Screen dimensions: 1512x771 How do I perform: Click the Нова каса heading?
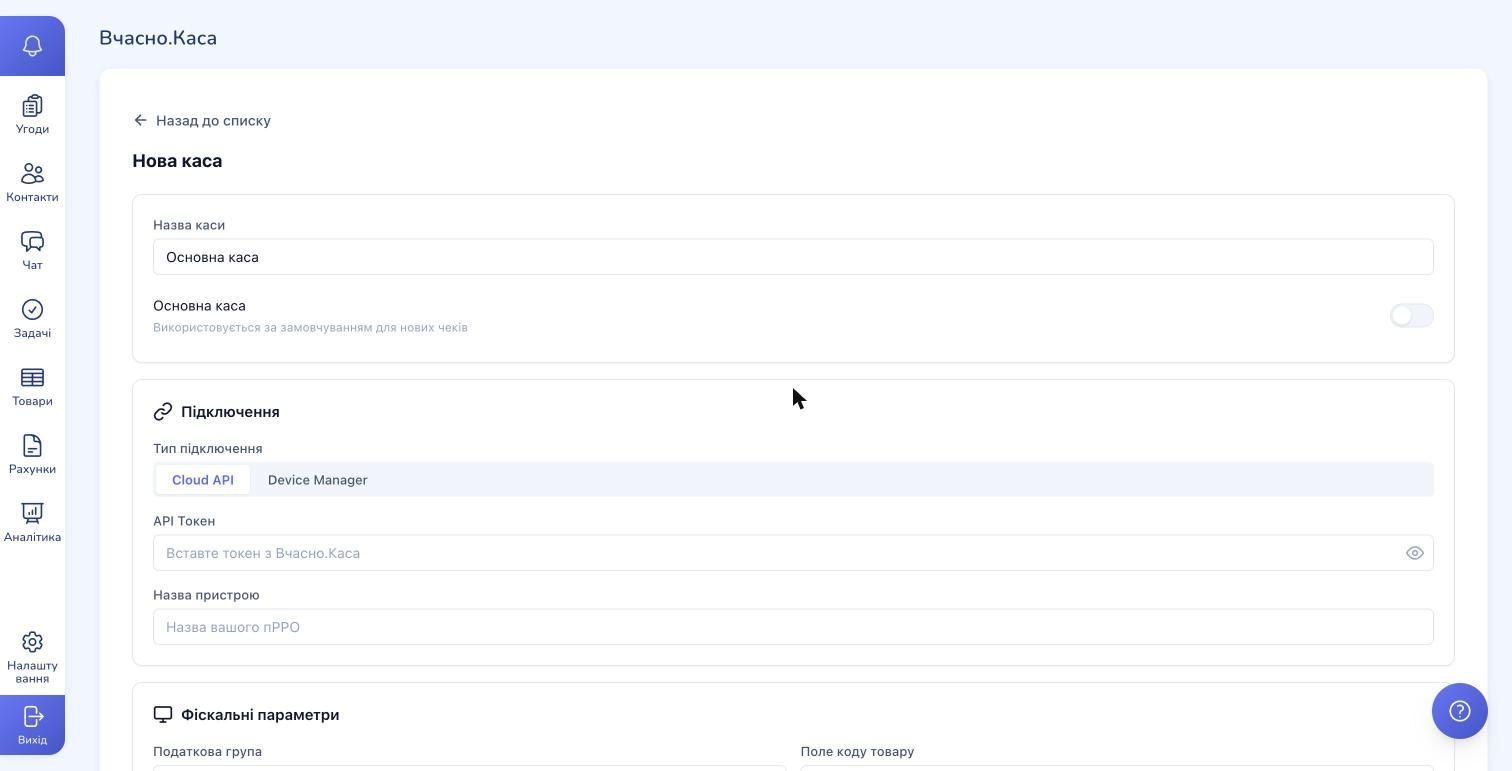(177, 161)
